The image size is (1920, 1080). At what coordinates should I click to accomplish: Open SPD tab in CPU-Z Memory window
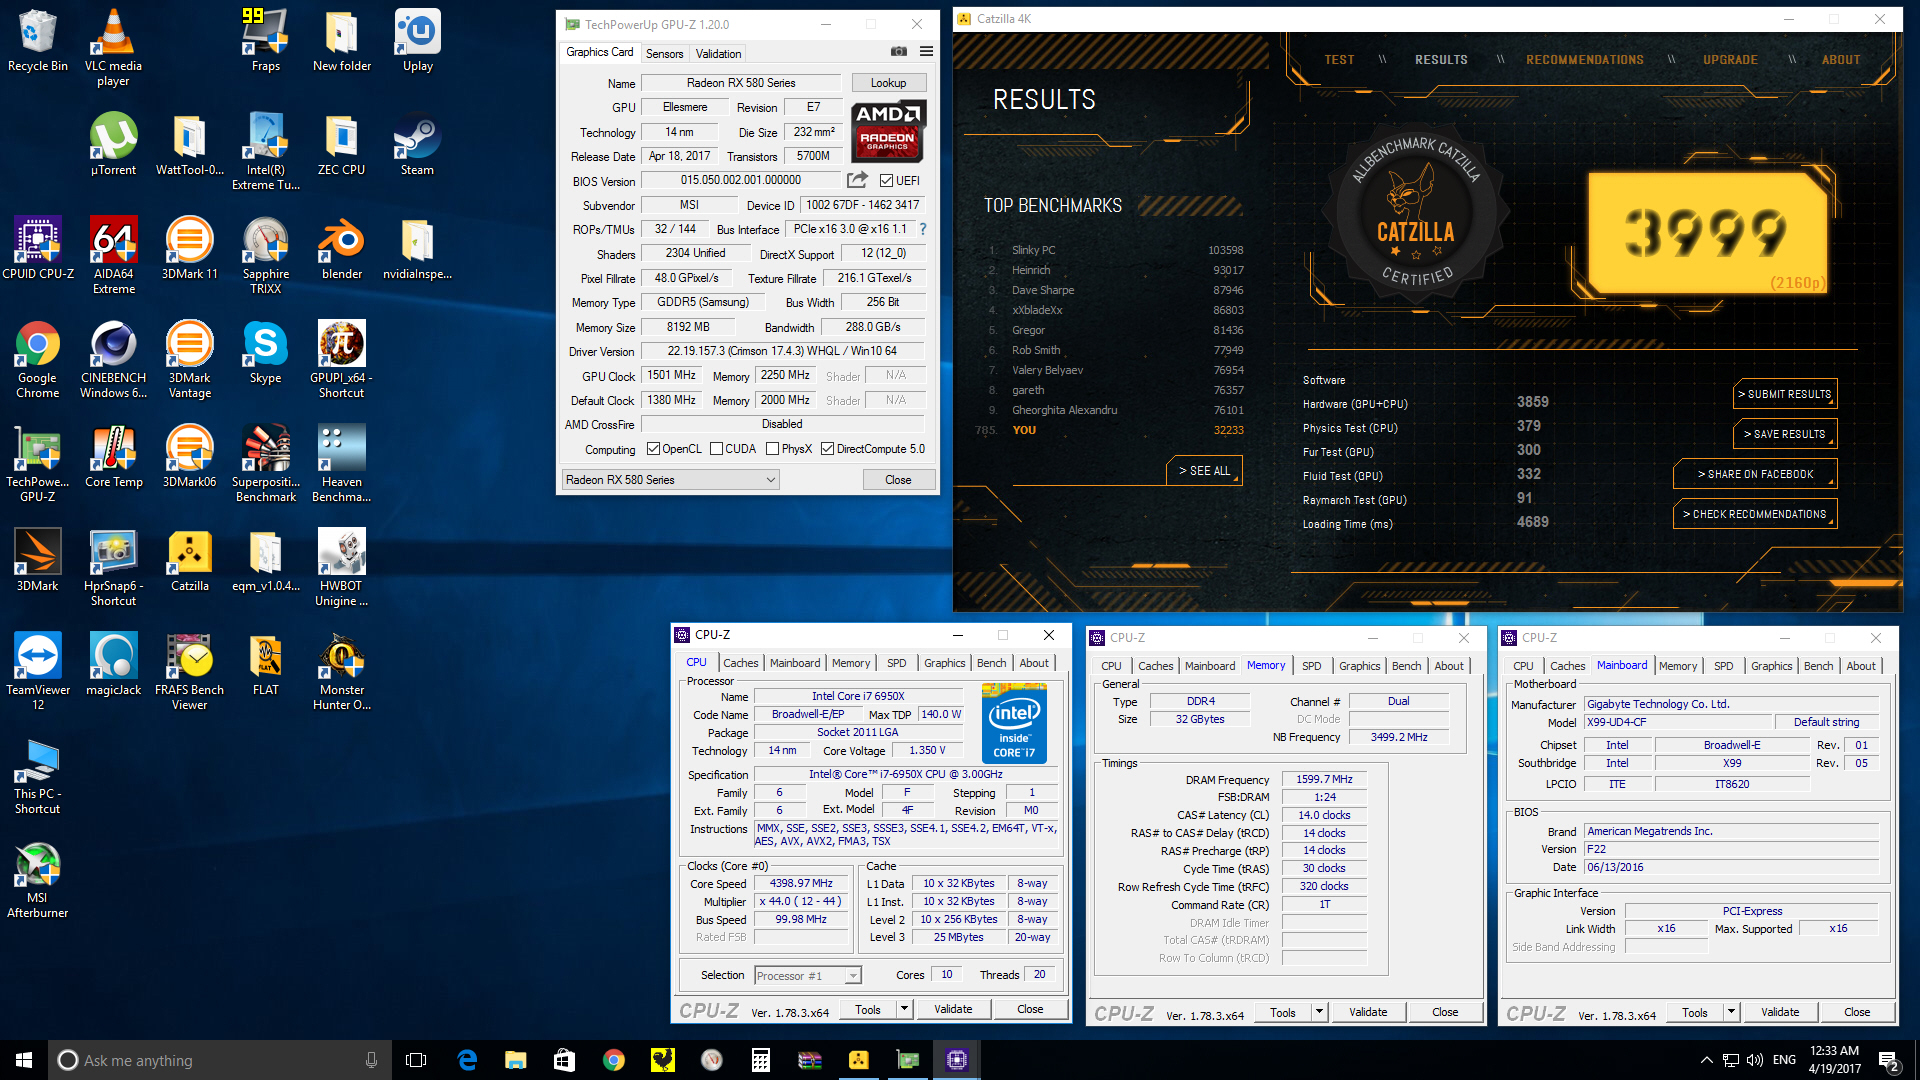[x=1311, y=666]
